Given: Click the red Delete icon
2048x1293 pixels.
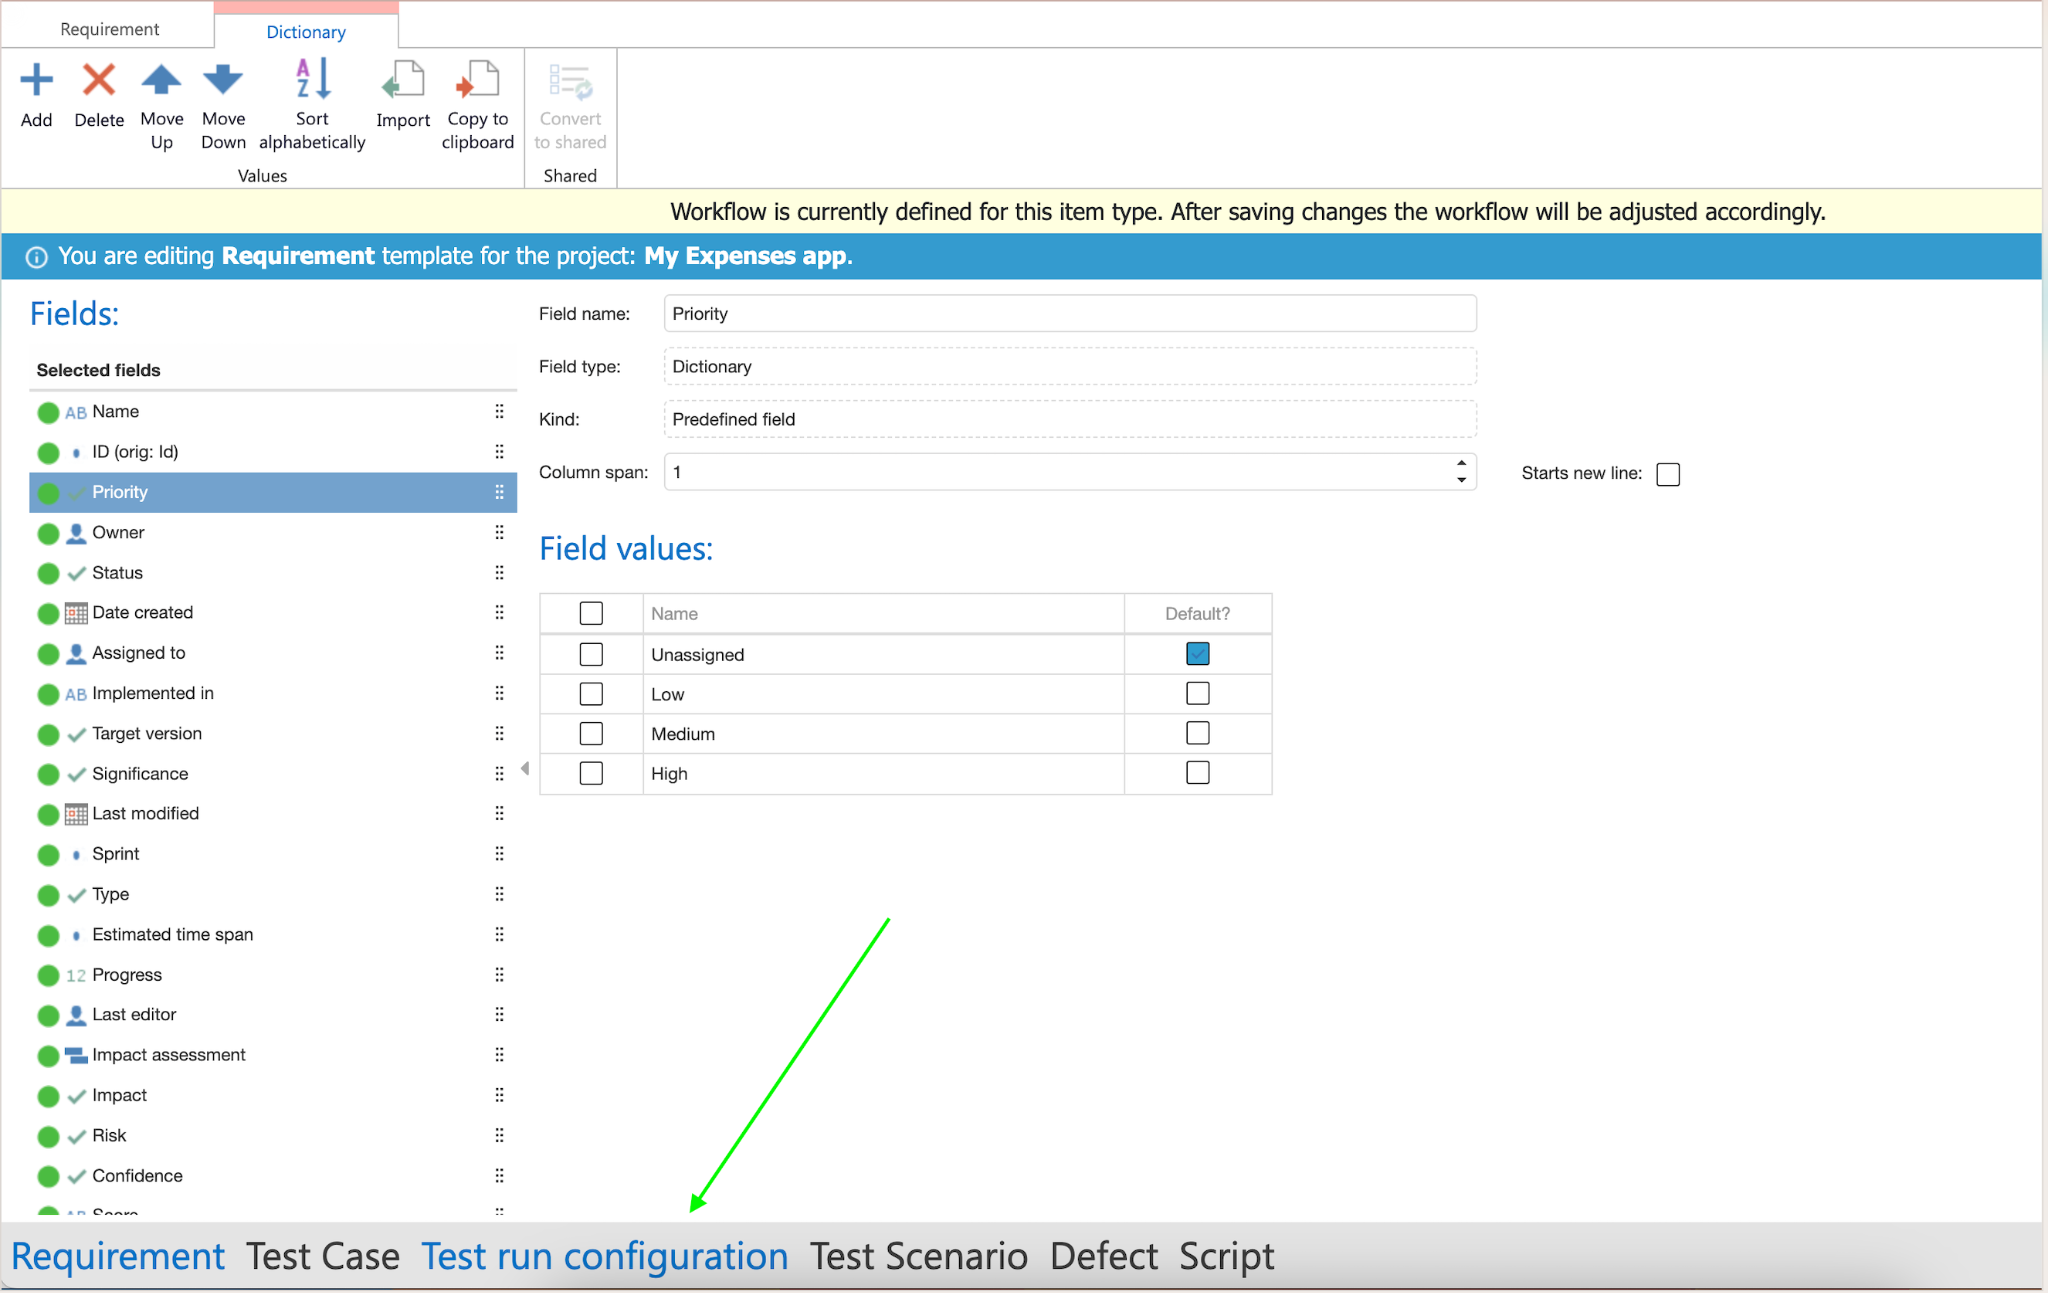Looking at the screenshot, I should pos(99,81).
